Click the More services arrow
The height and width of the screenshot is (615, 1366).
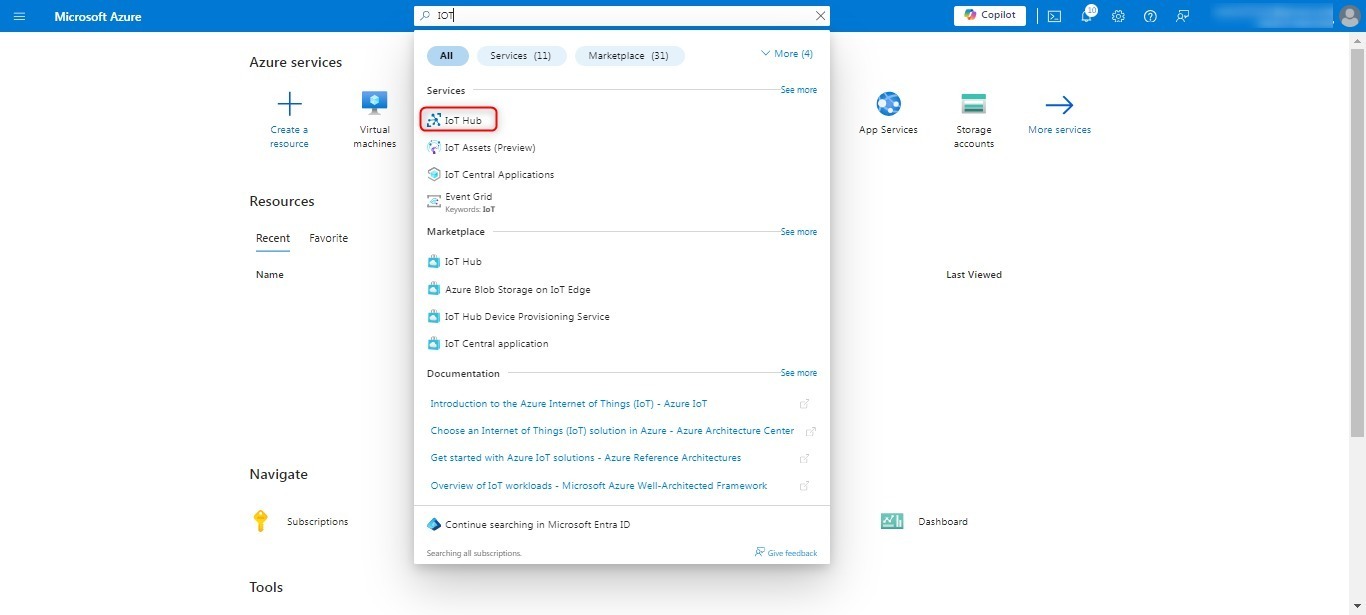click(1059, 105)
